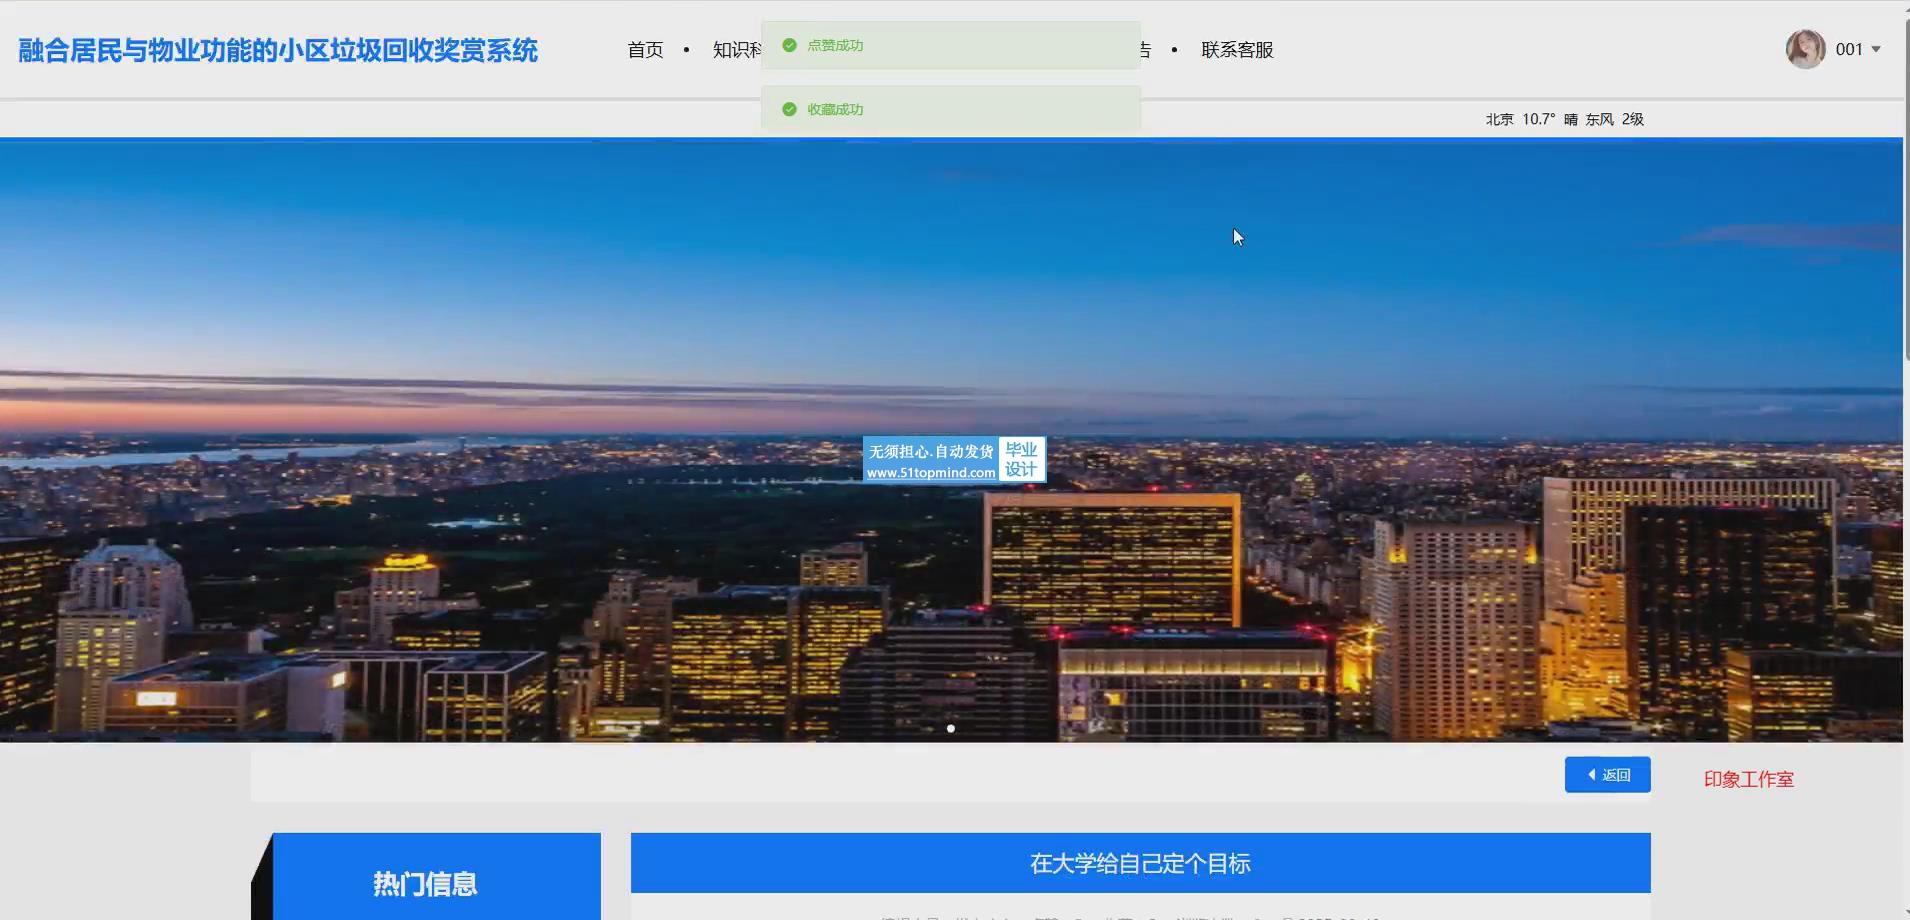Click the 热门信息 panel header

tap(425, 883)
